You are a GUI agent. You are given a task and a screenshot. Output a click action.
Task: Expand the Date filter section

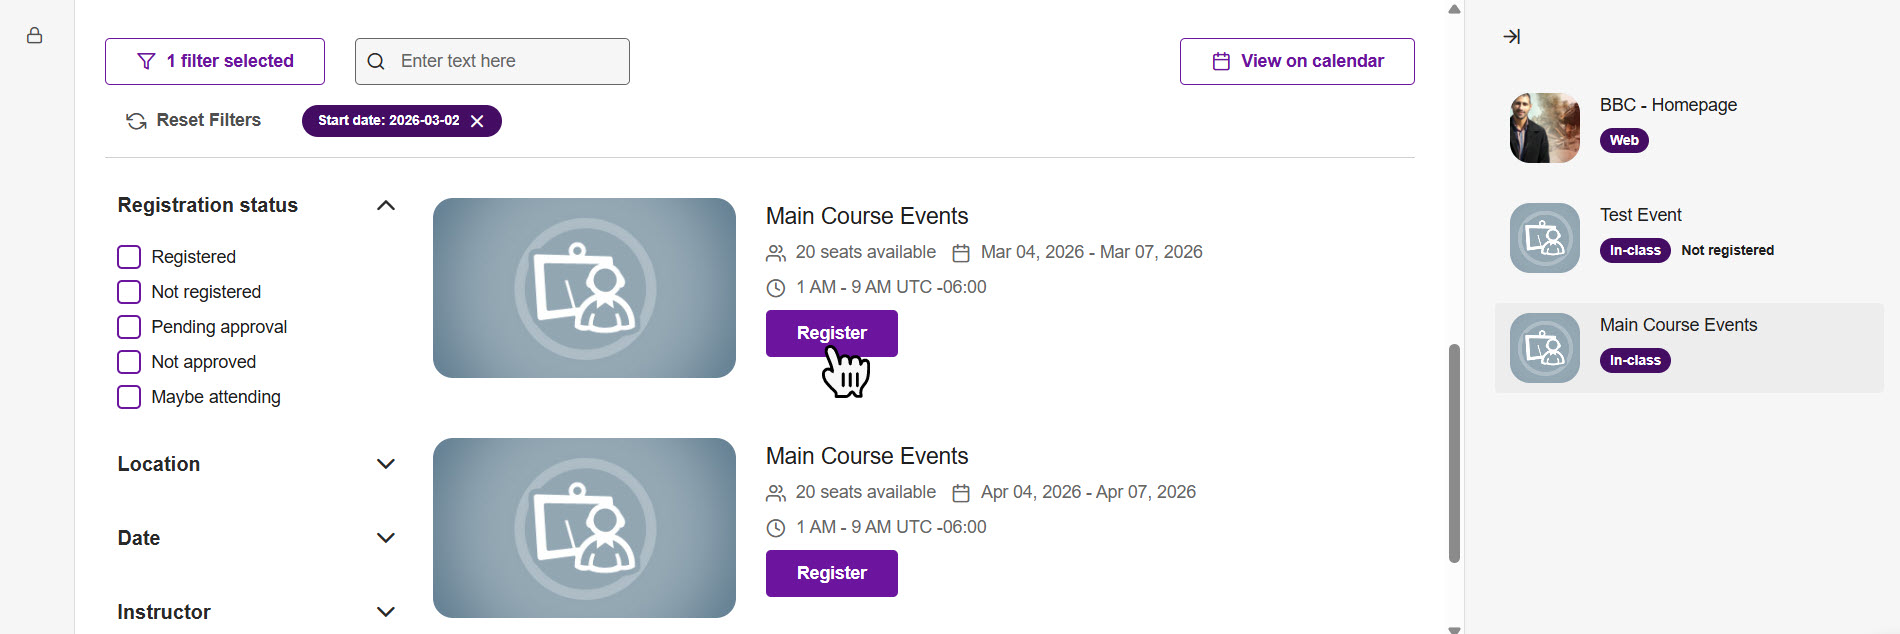tap(386, 538)
